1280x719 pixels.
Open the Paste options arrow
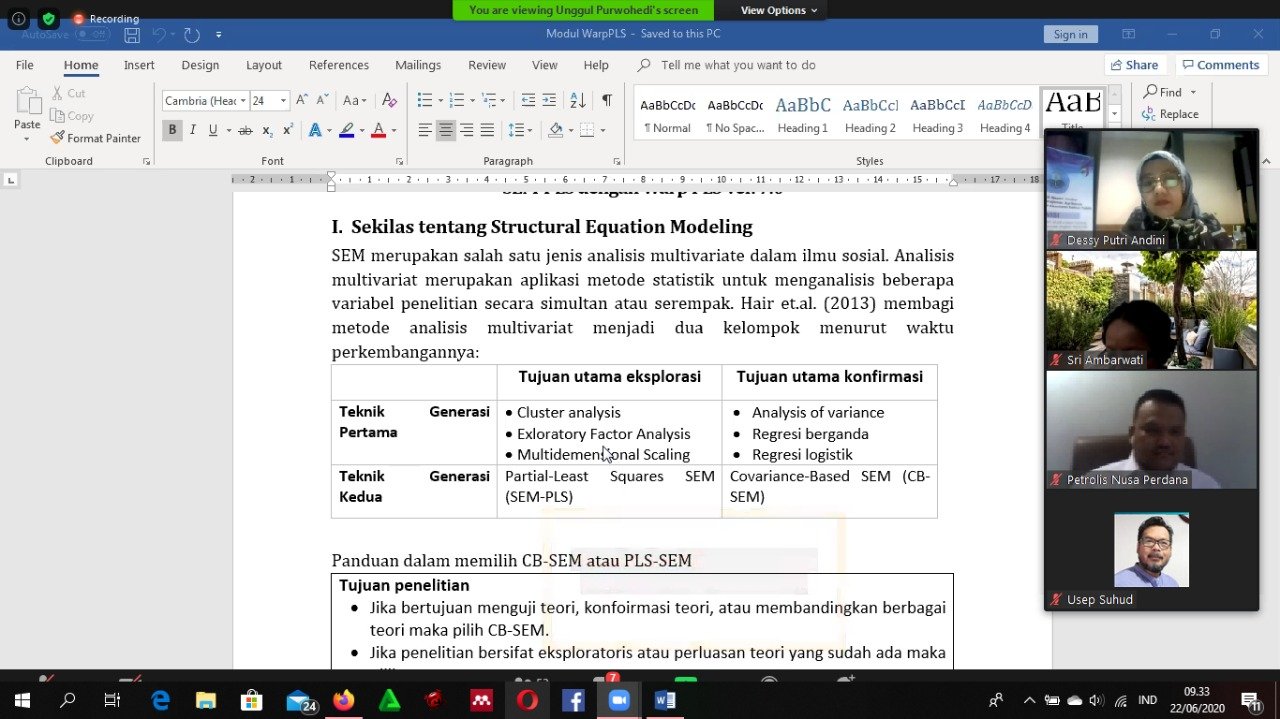(27, 137)
